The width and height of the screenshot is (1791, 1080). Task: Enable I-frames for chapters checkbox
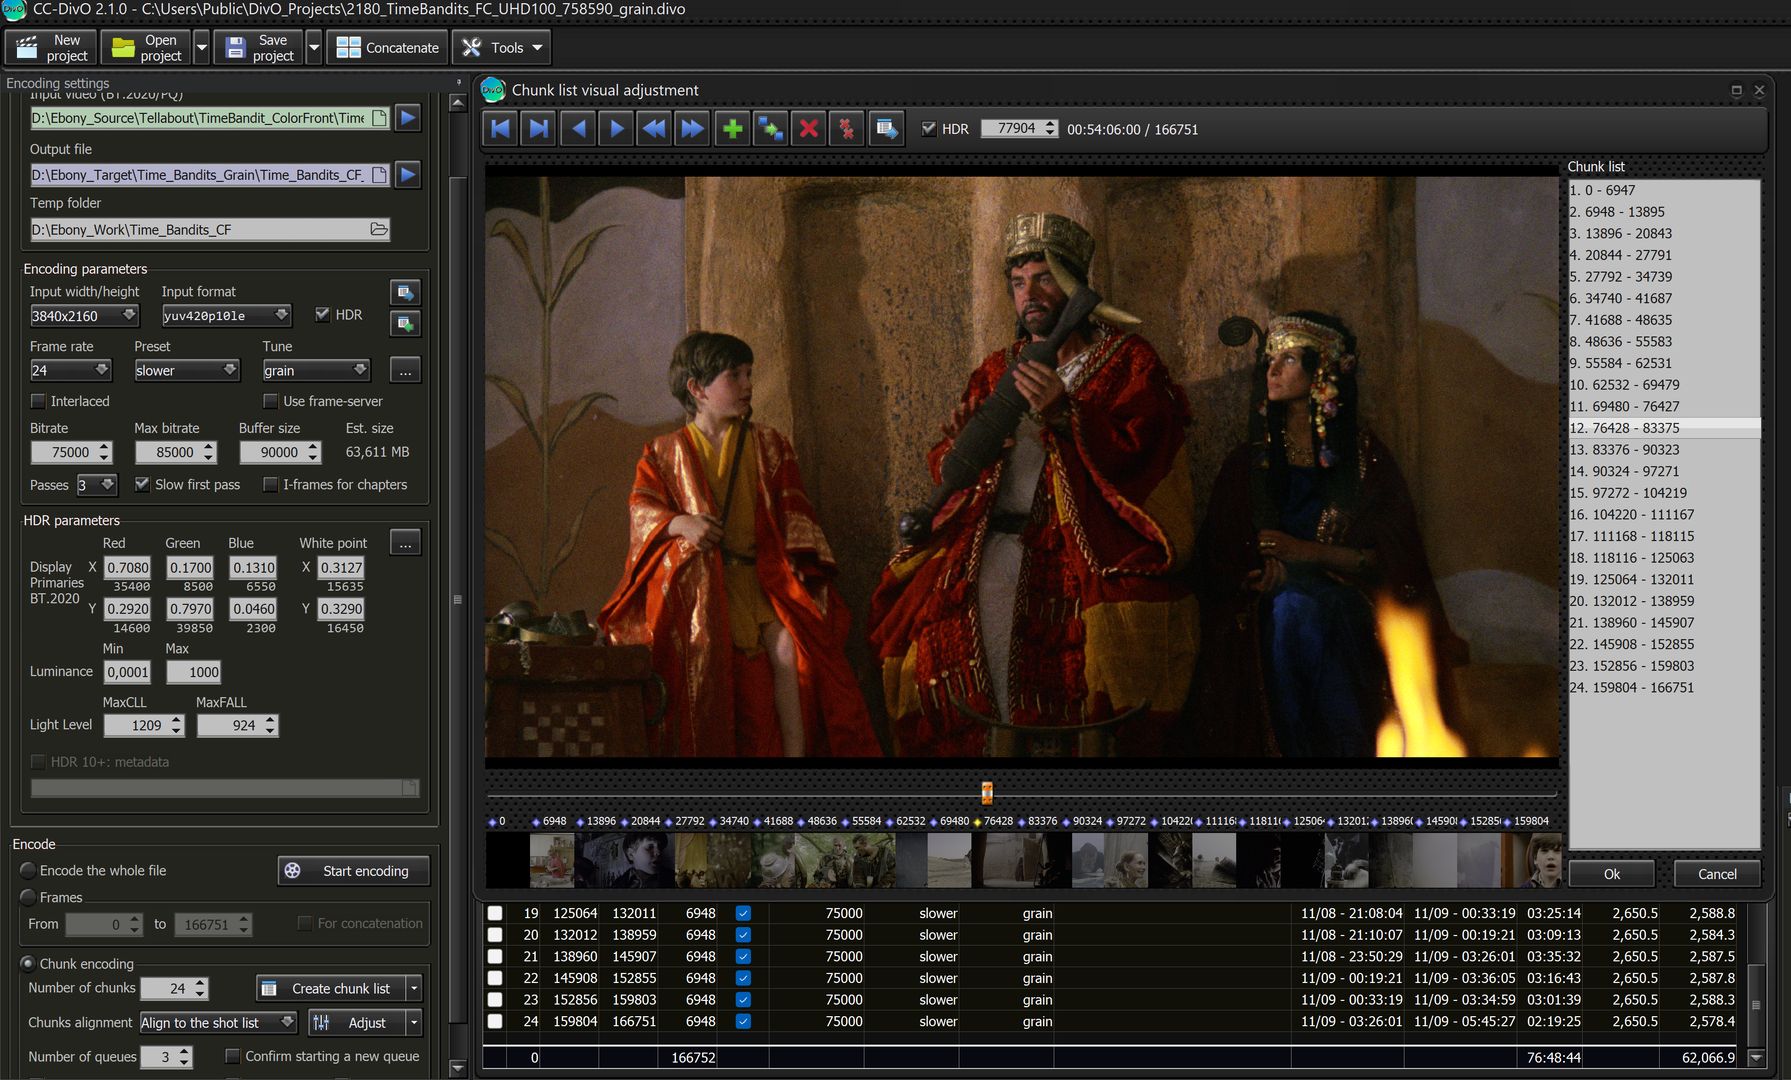pyautogui.click(x=270, y=484)
